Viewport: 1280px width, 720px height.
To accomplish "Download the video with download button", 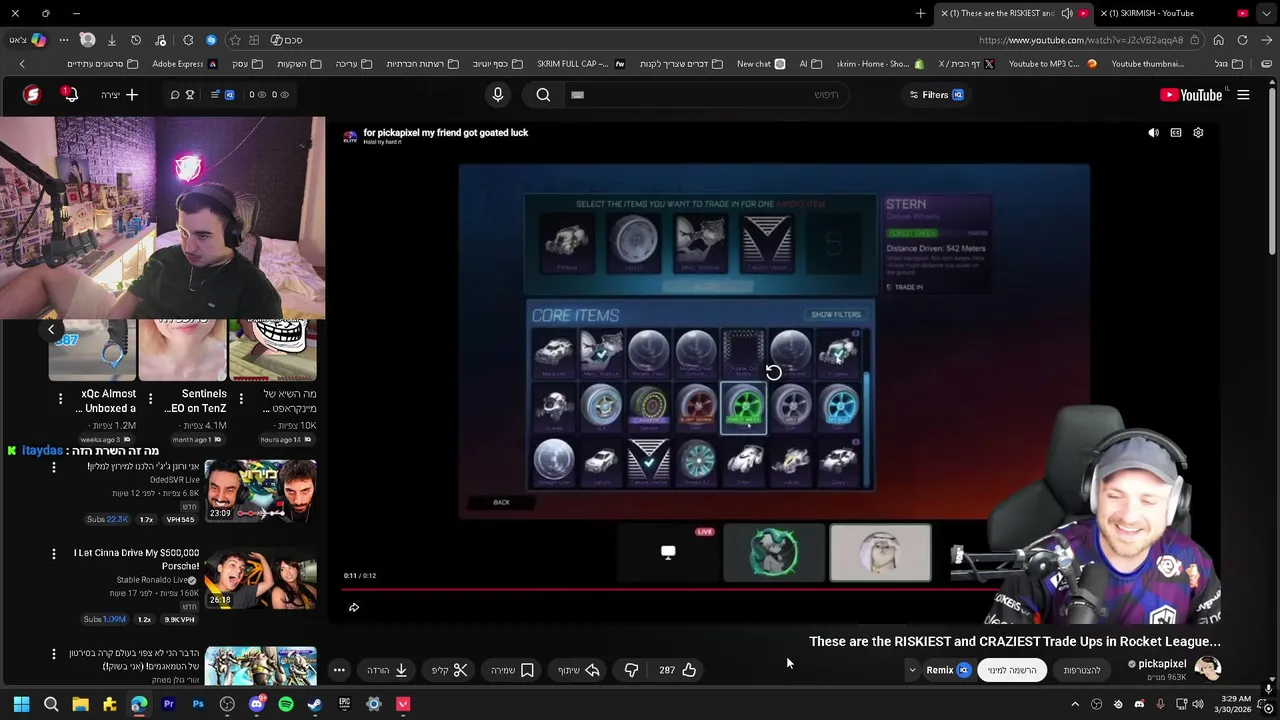I will (388, 670).
